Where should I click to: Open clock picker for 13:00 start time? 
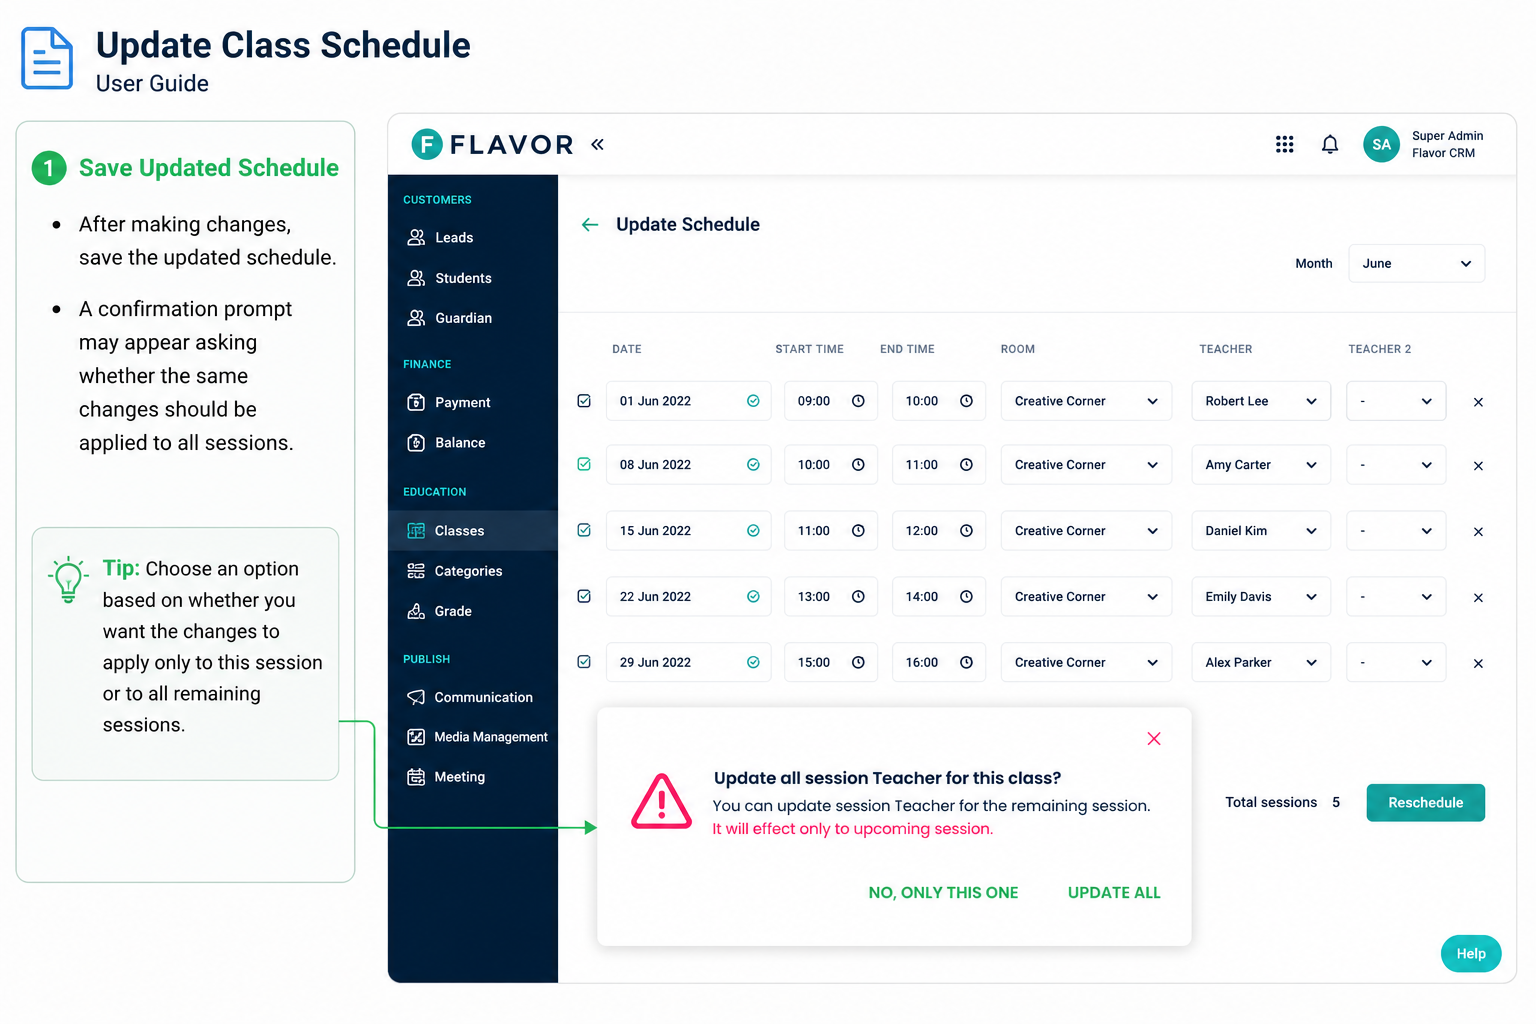[x=858, y=597]
